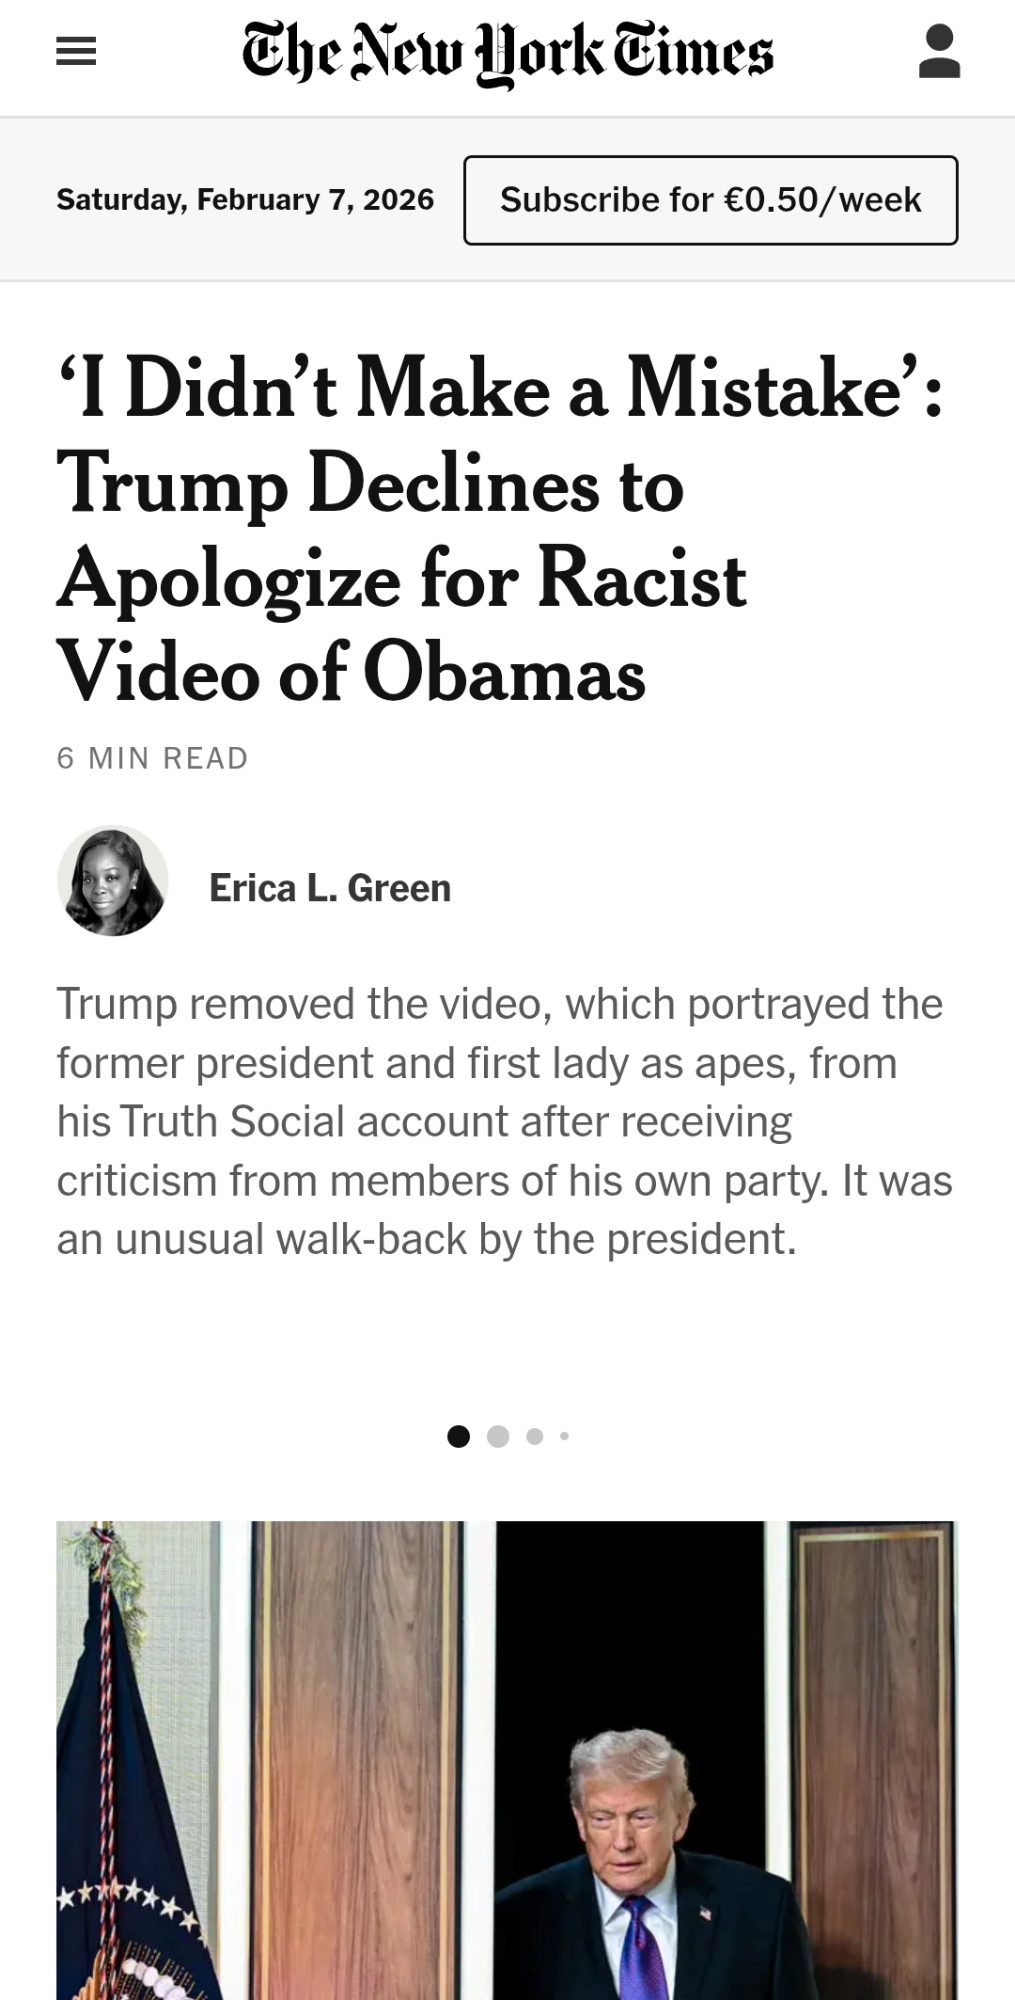Click Erica L. Green's author photo

(x=113, y=881)
